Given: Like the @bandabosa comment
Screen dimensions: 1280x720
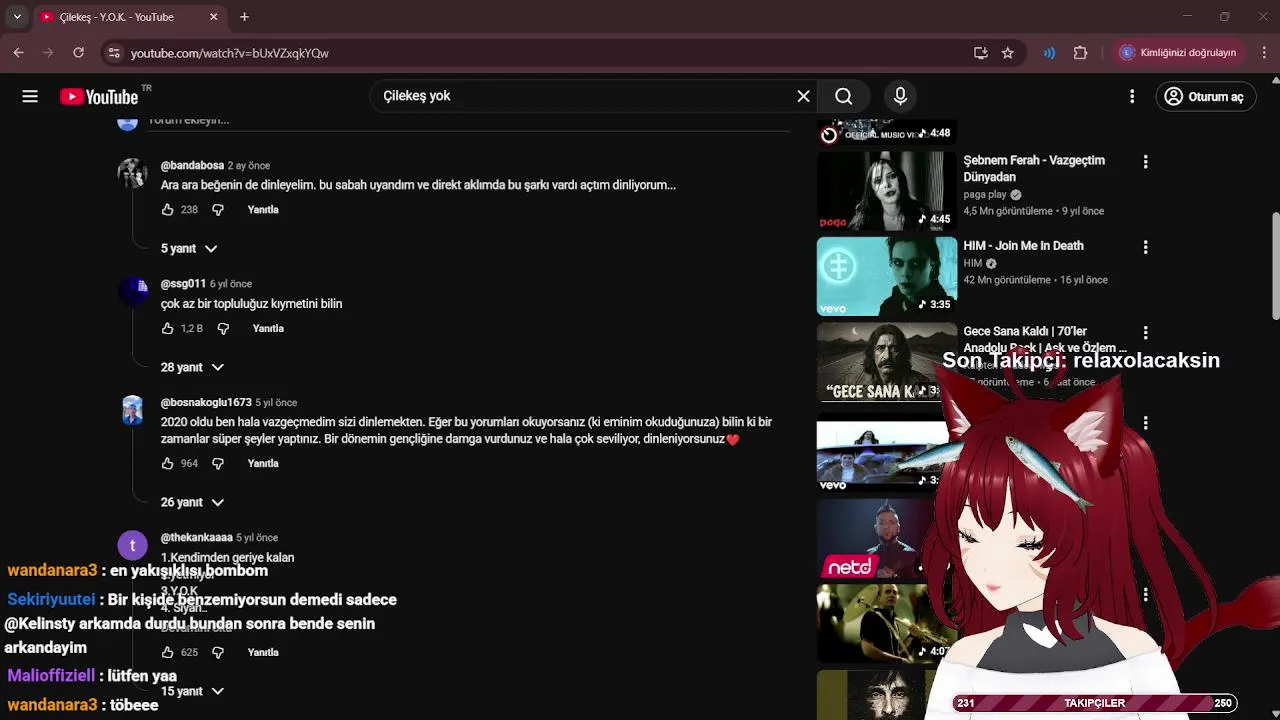Looking at the screenshot, I should (x=168, y=210).
